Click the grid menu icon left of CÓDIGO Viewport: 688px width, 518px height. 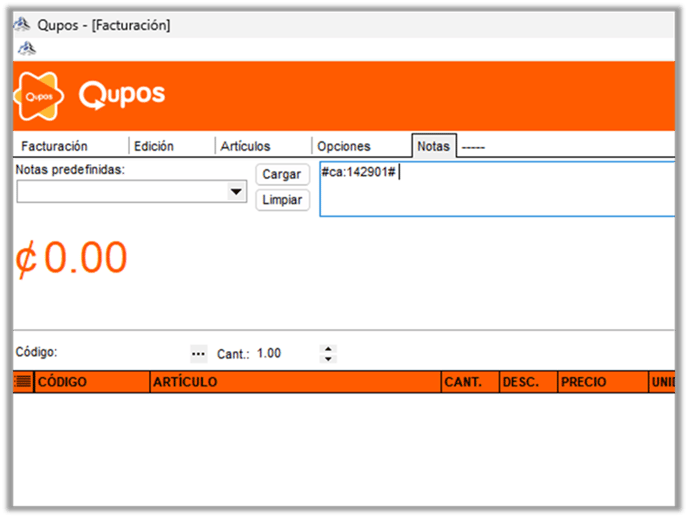23,382
